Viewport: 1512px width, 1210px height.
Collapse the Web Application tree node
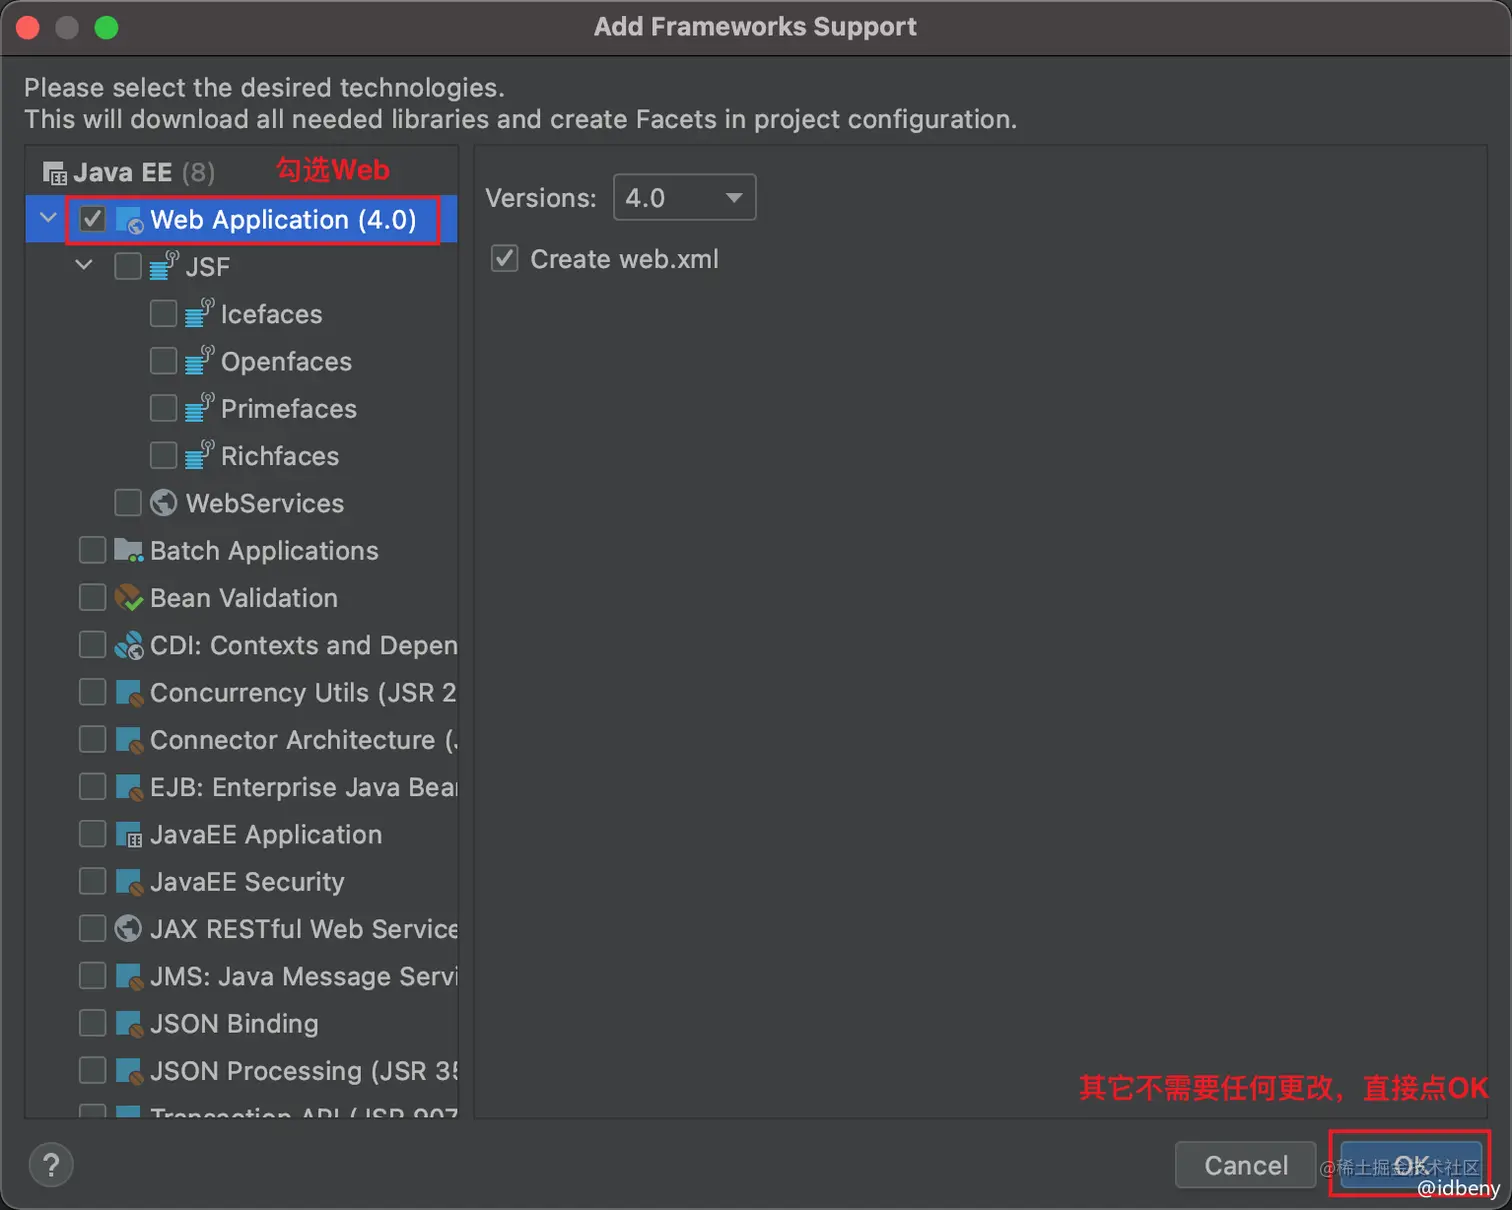click(x=48, y=217)
